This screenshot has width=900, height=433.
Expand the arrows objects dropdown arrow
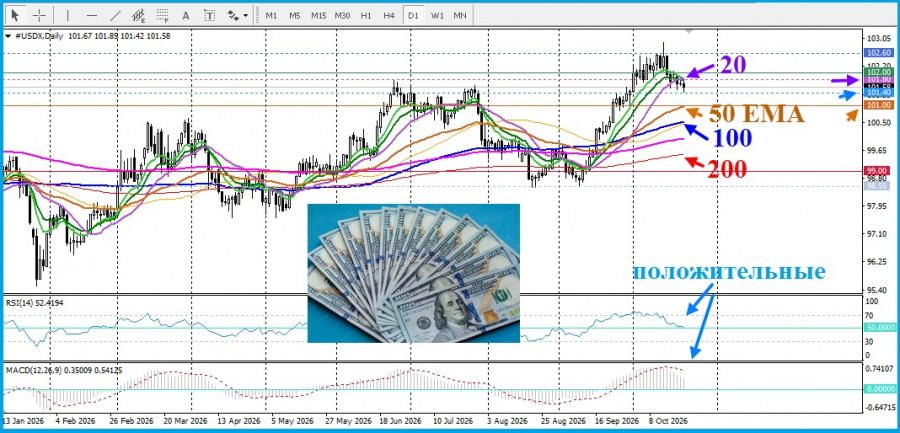[x=246, y=16]
